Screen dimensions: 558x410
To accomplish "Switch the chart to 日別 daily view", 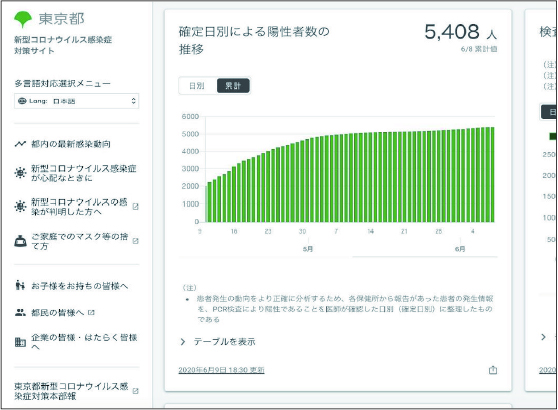I will (197, 86).
